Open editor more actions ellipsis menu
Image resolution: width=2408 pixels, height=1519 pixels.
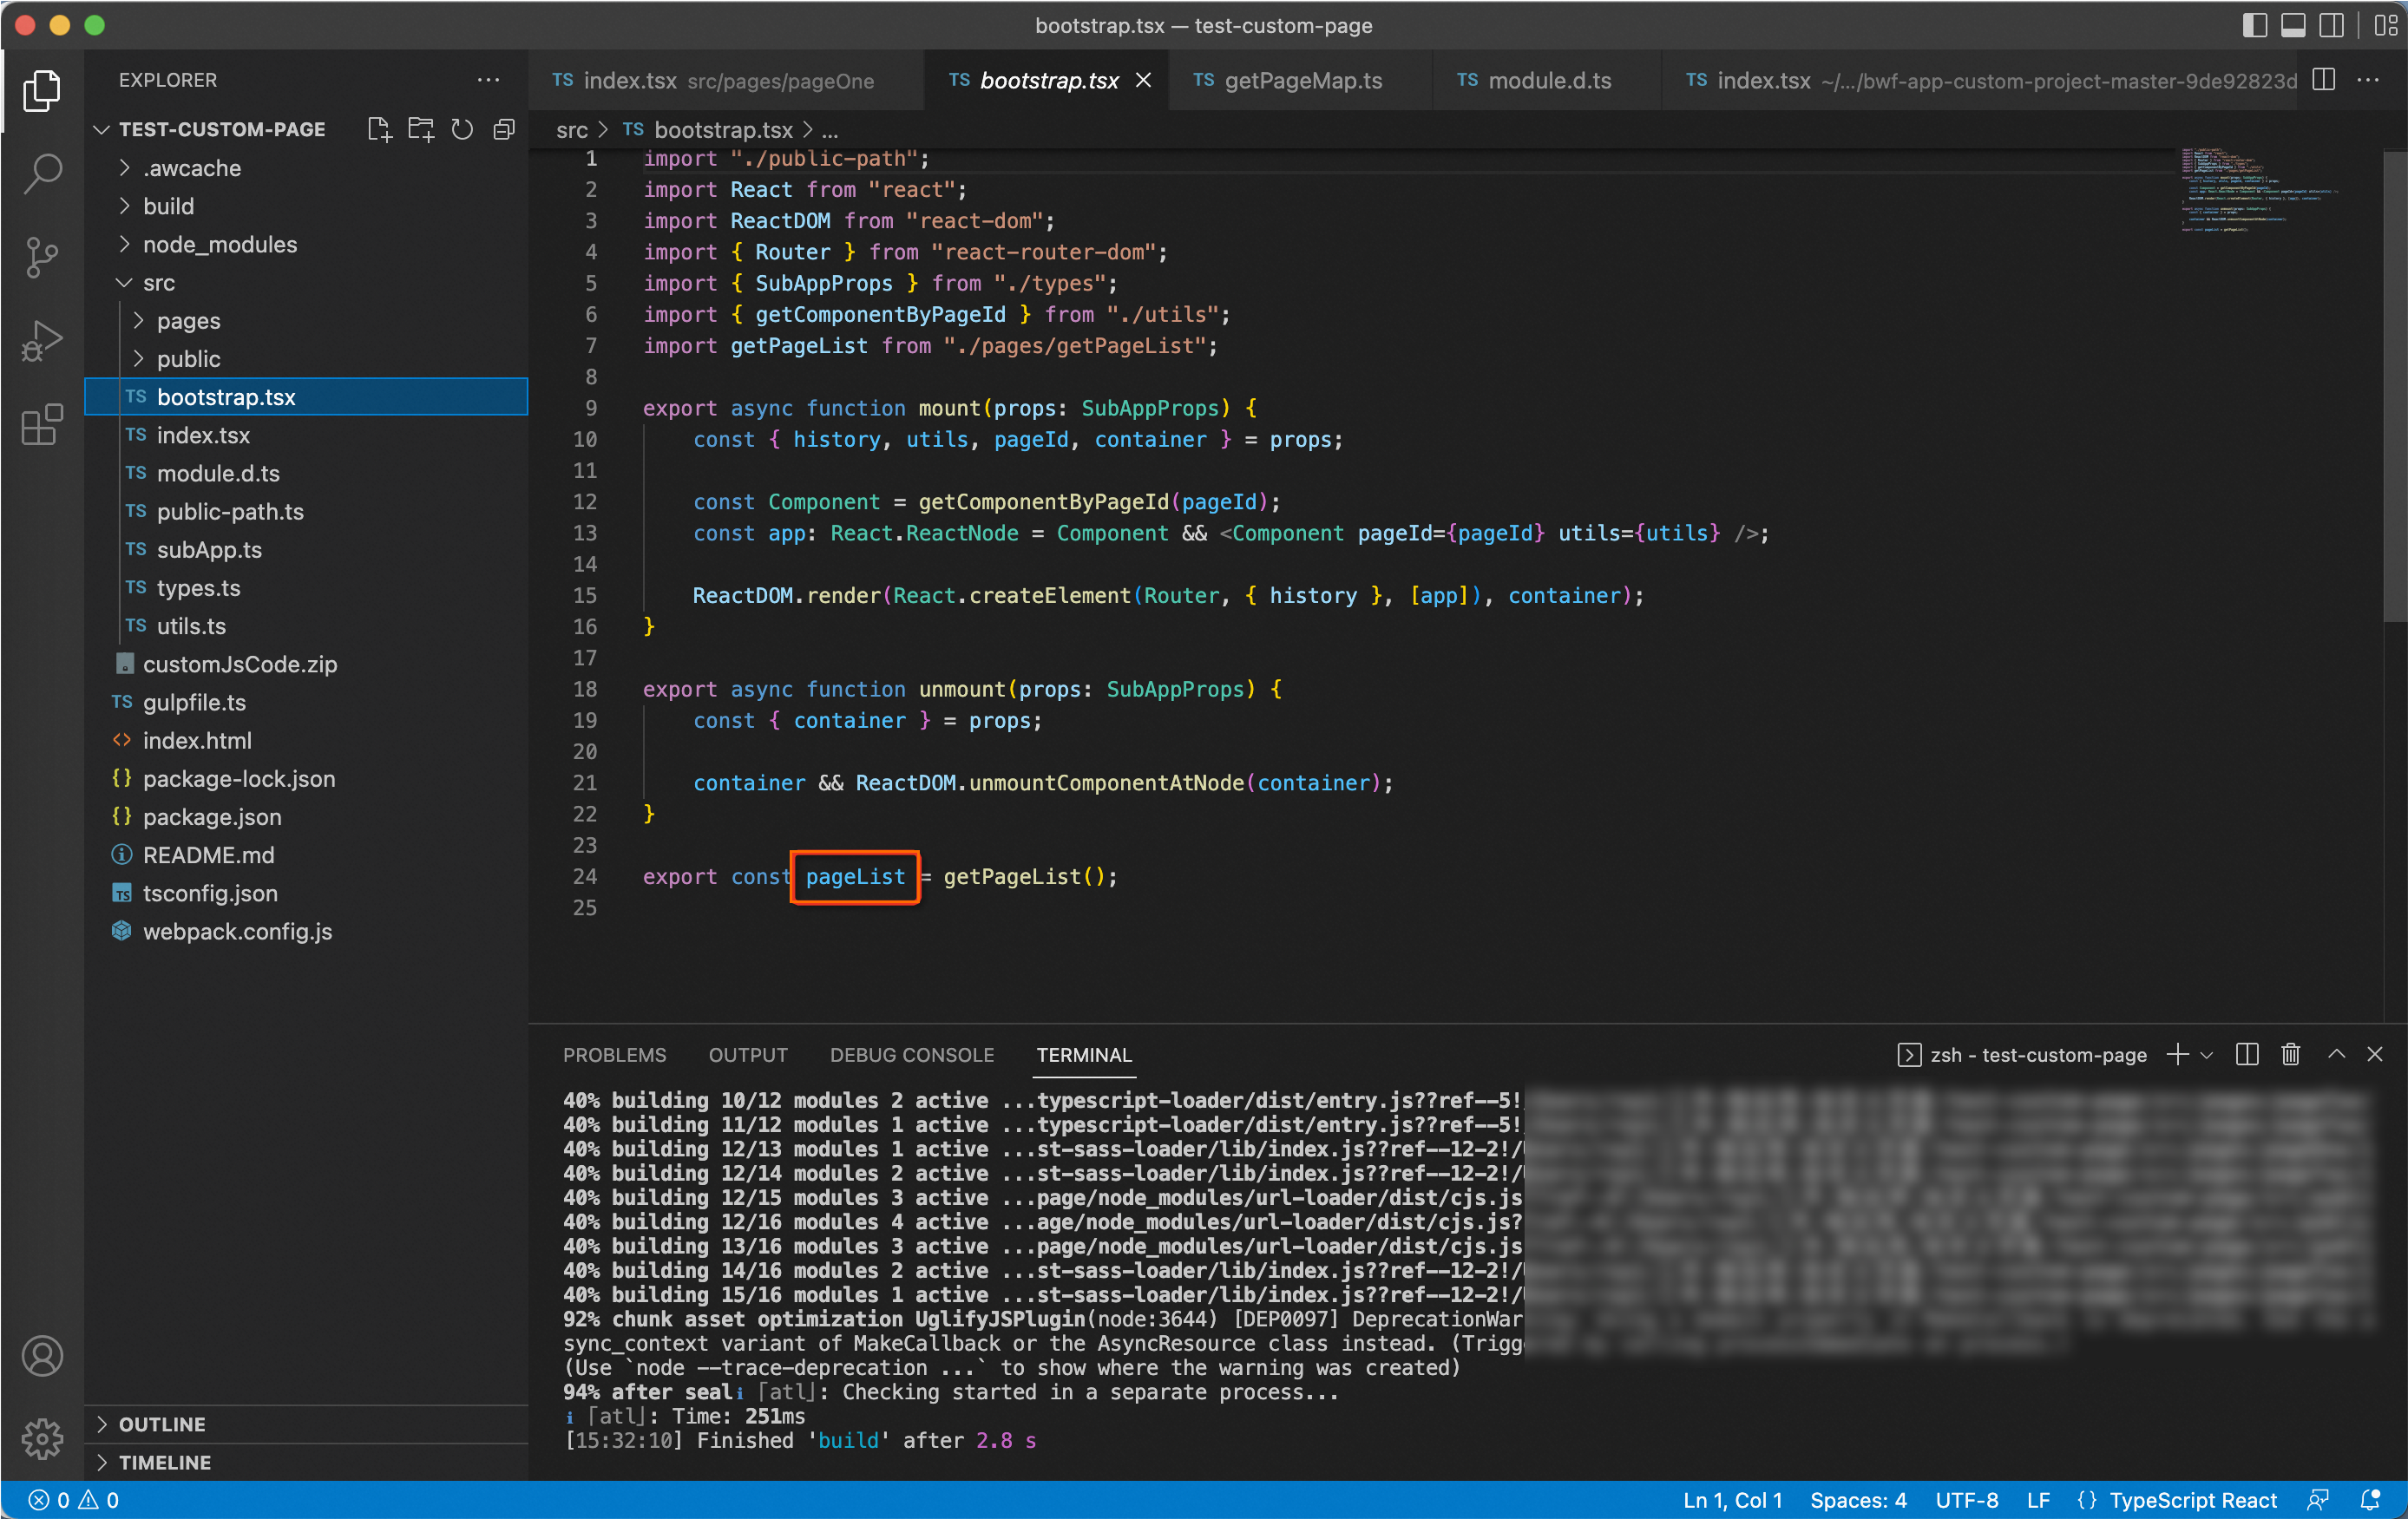click(2368, 80)
